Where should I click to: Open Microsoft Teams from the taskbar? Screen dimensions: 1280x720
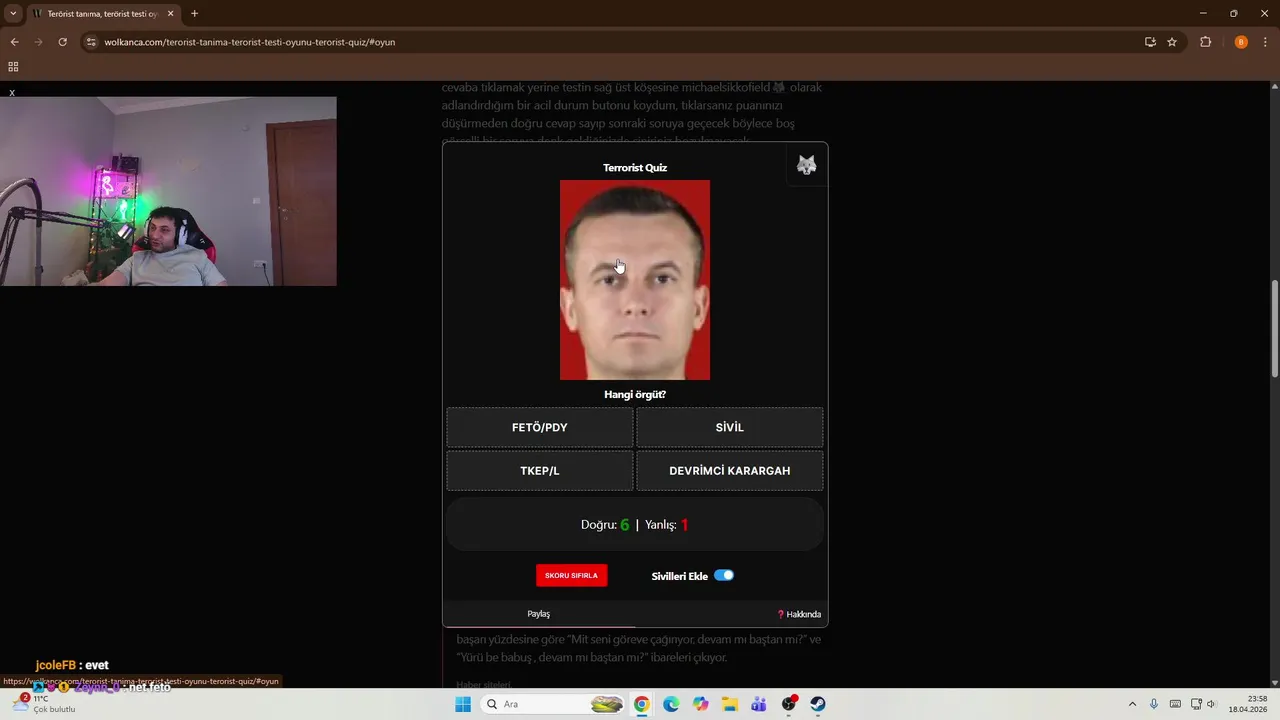click(x=759, y=704)
